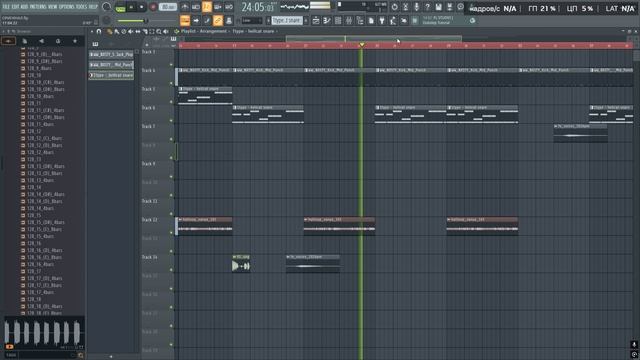Select 128_12 item in browser
The width and height of the screenshot is (640, 360).
34,131
